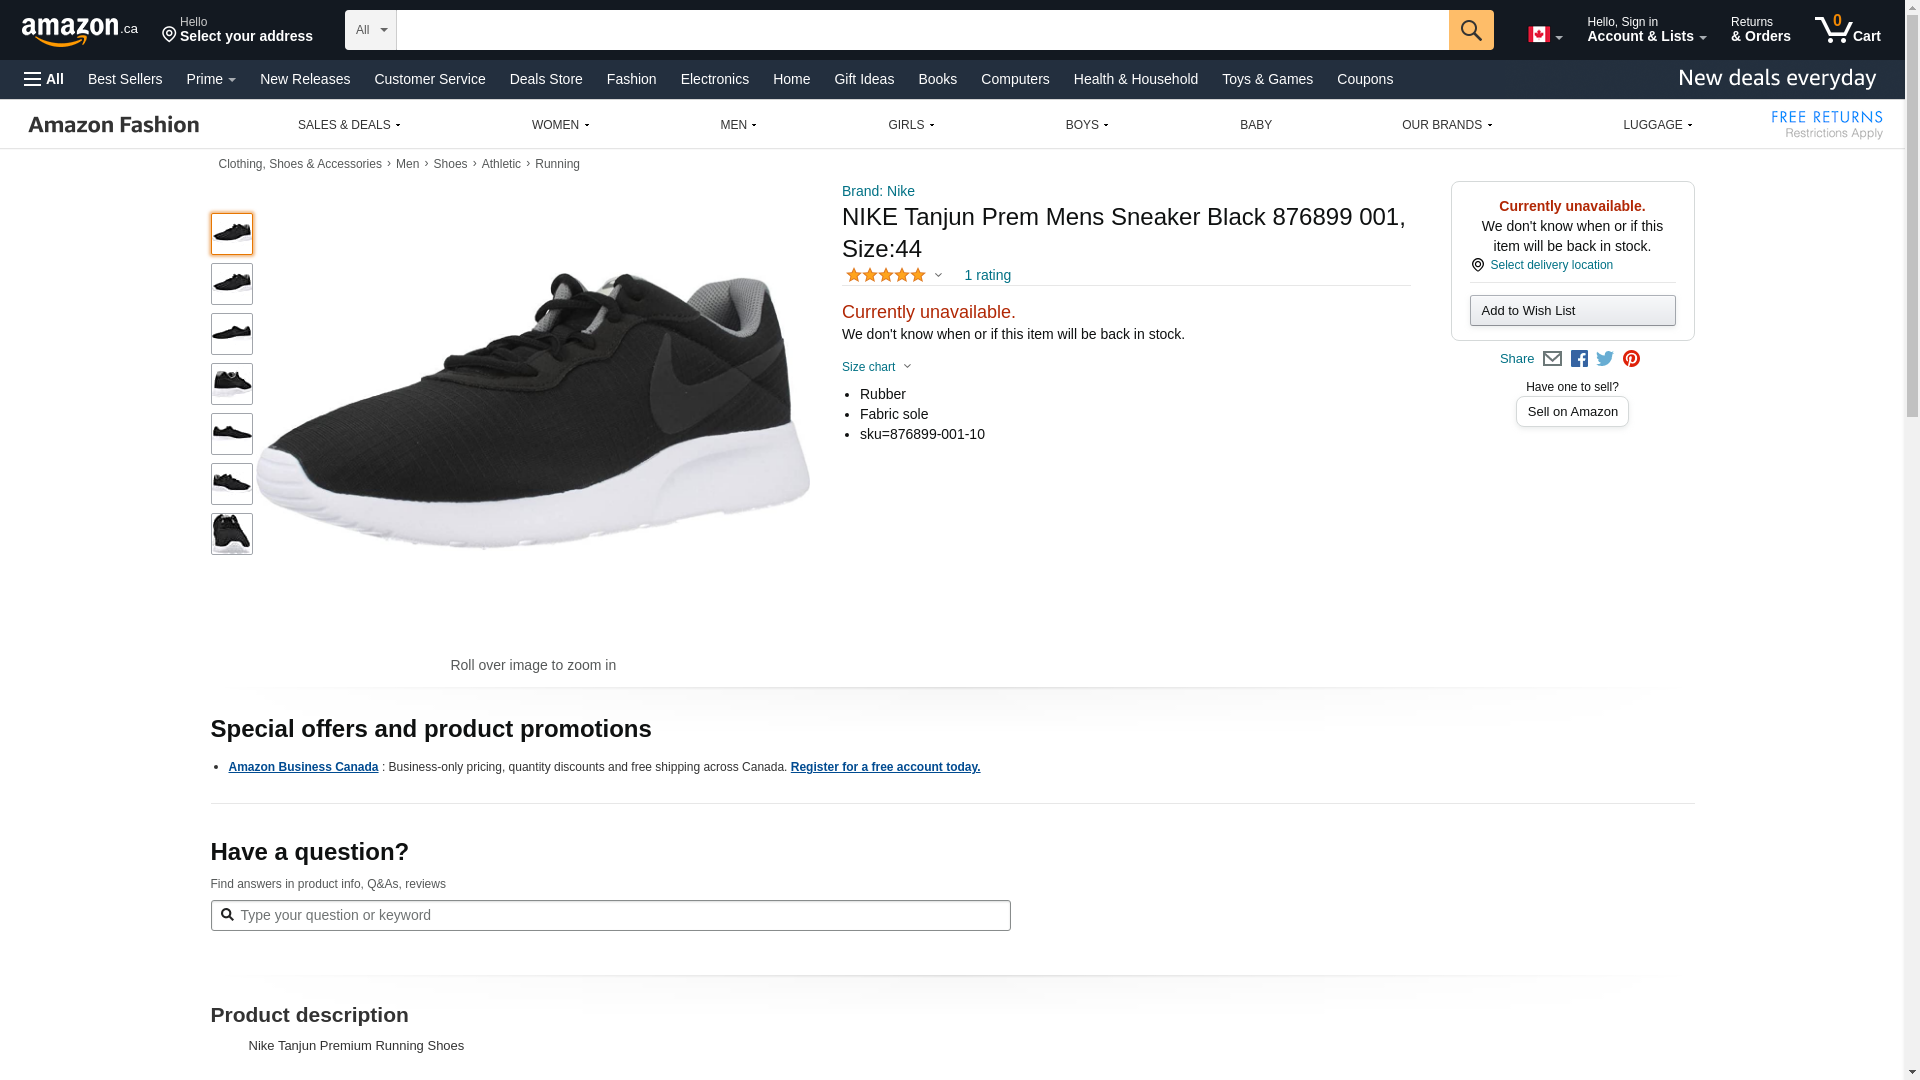Click Sell on Amazon button
1920x1080 pixels.
click(1572, 412)
